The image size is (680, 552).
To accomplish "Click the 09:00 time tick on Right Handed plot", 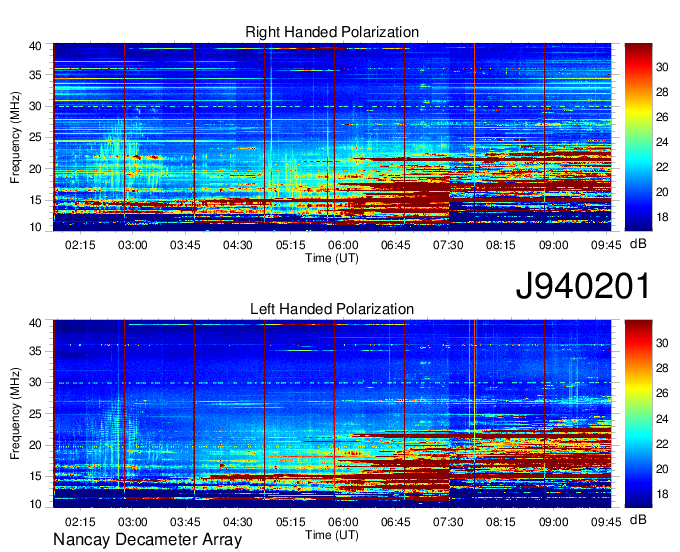I will pos(553,245).
